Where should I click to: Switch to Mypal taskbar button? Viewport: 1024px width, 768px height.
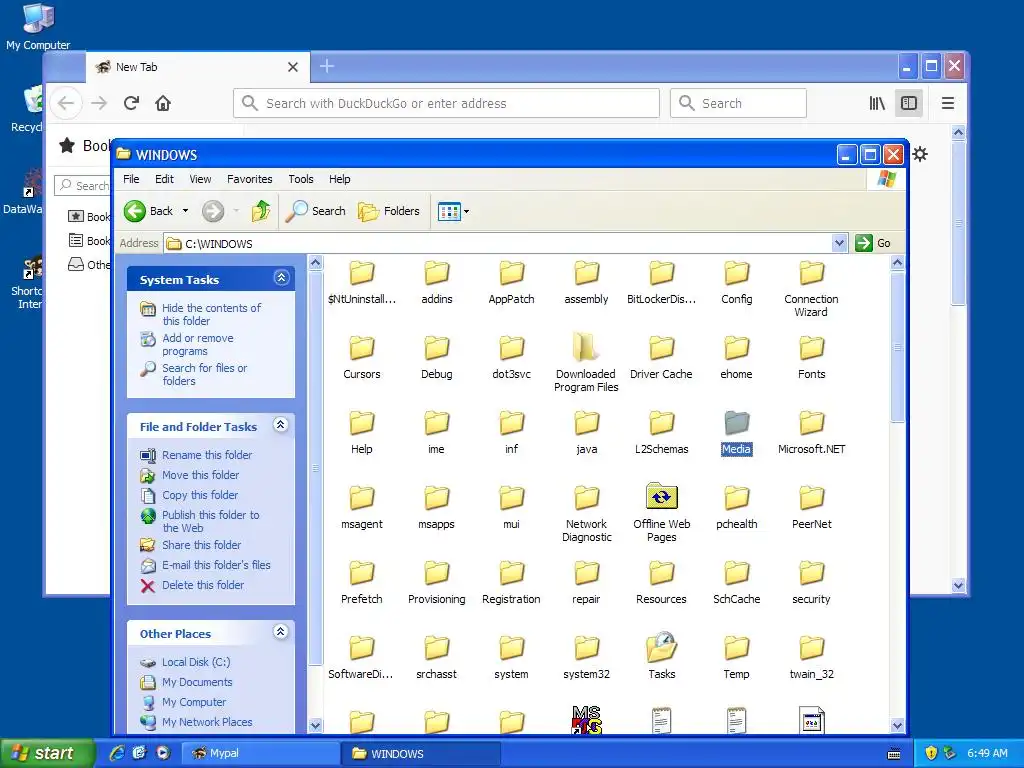coord(259,753)
